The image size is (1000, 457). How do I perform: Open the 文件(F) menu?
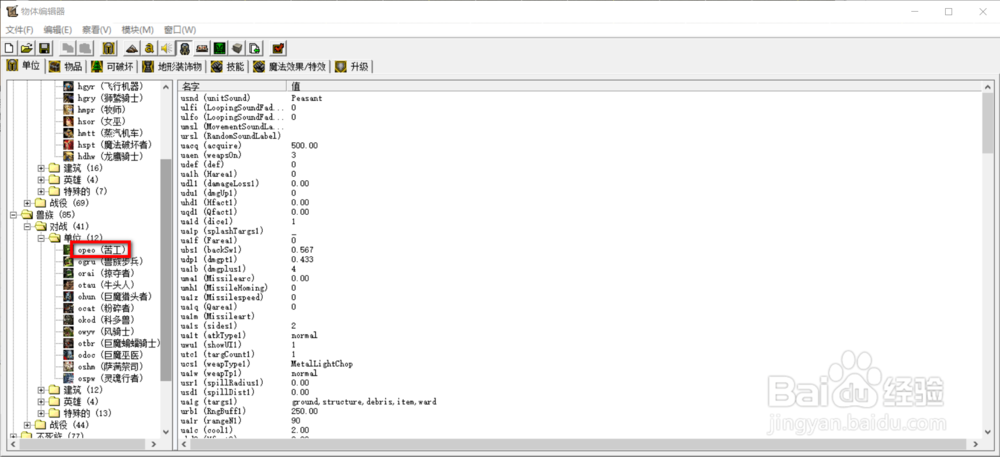coord(19,30)
